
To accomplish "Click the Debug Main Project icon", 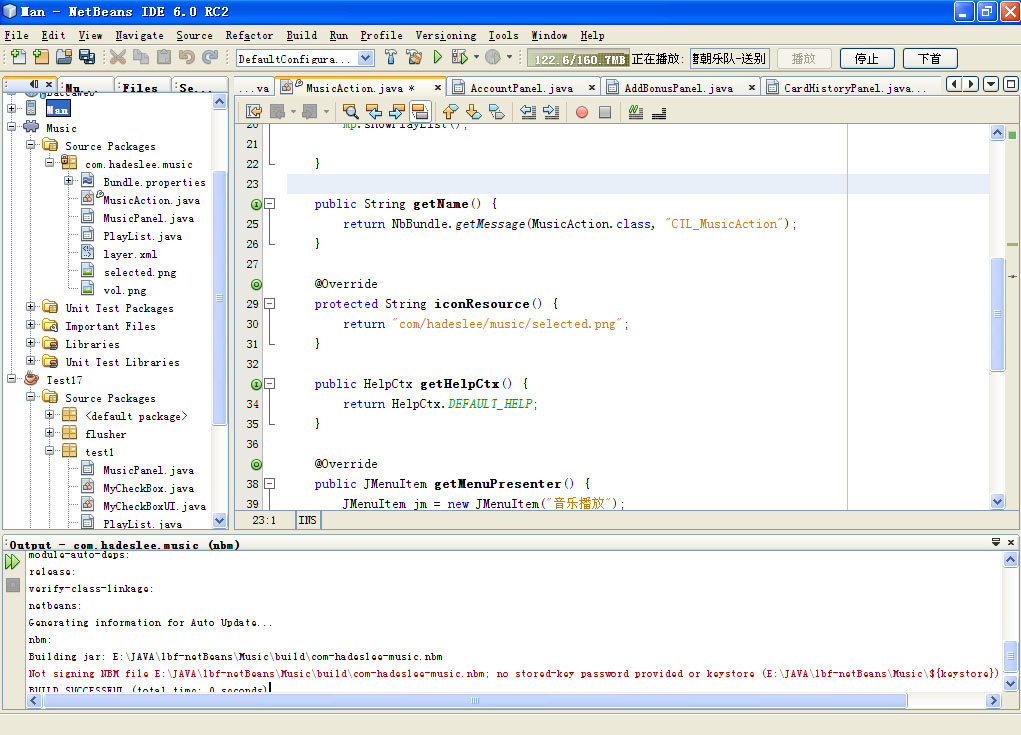I will click(x=460, y=57).
